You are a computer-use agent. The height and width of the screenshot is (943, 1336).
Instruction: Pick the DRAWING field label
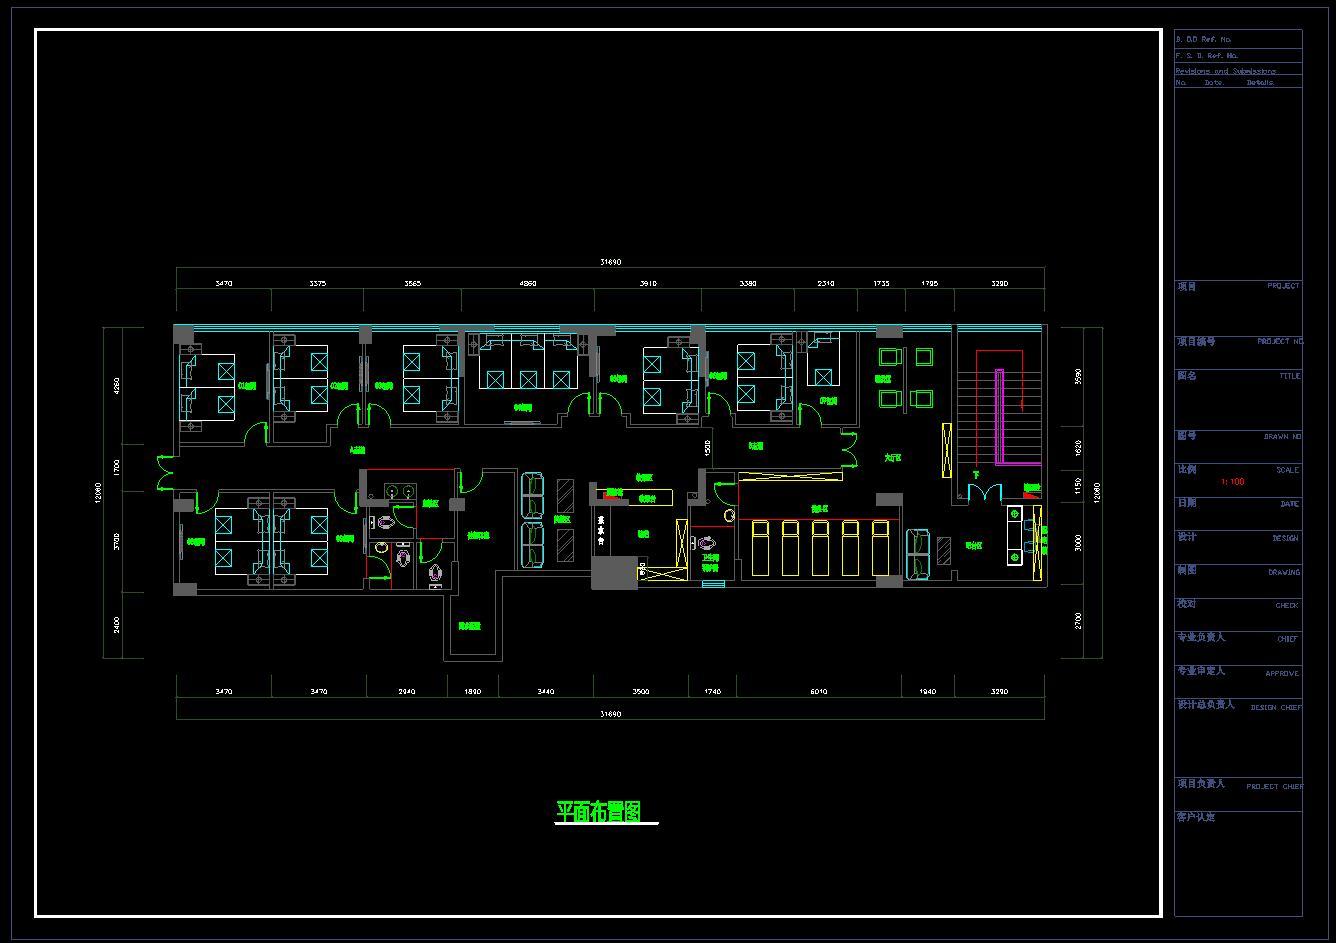[x=1284, y=572]
